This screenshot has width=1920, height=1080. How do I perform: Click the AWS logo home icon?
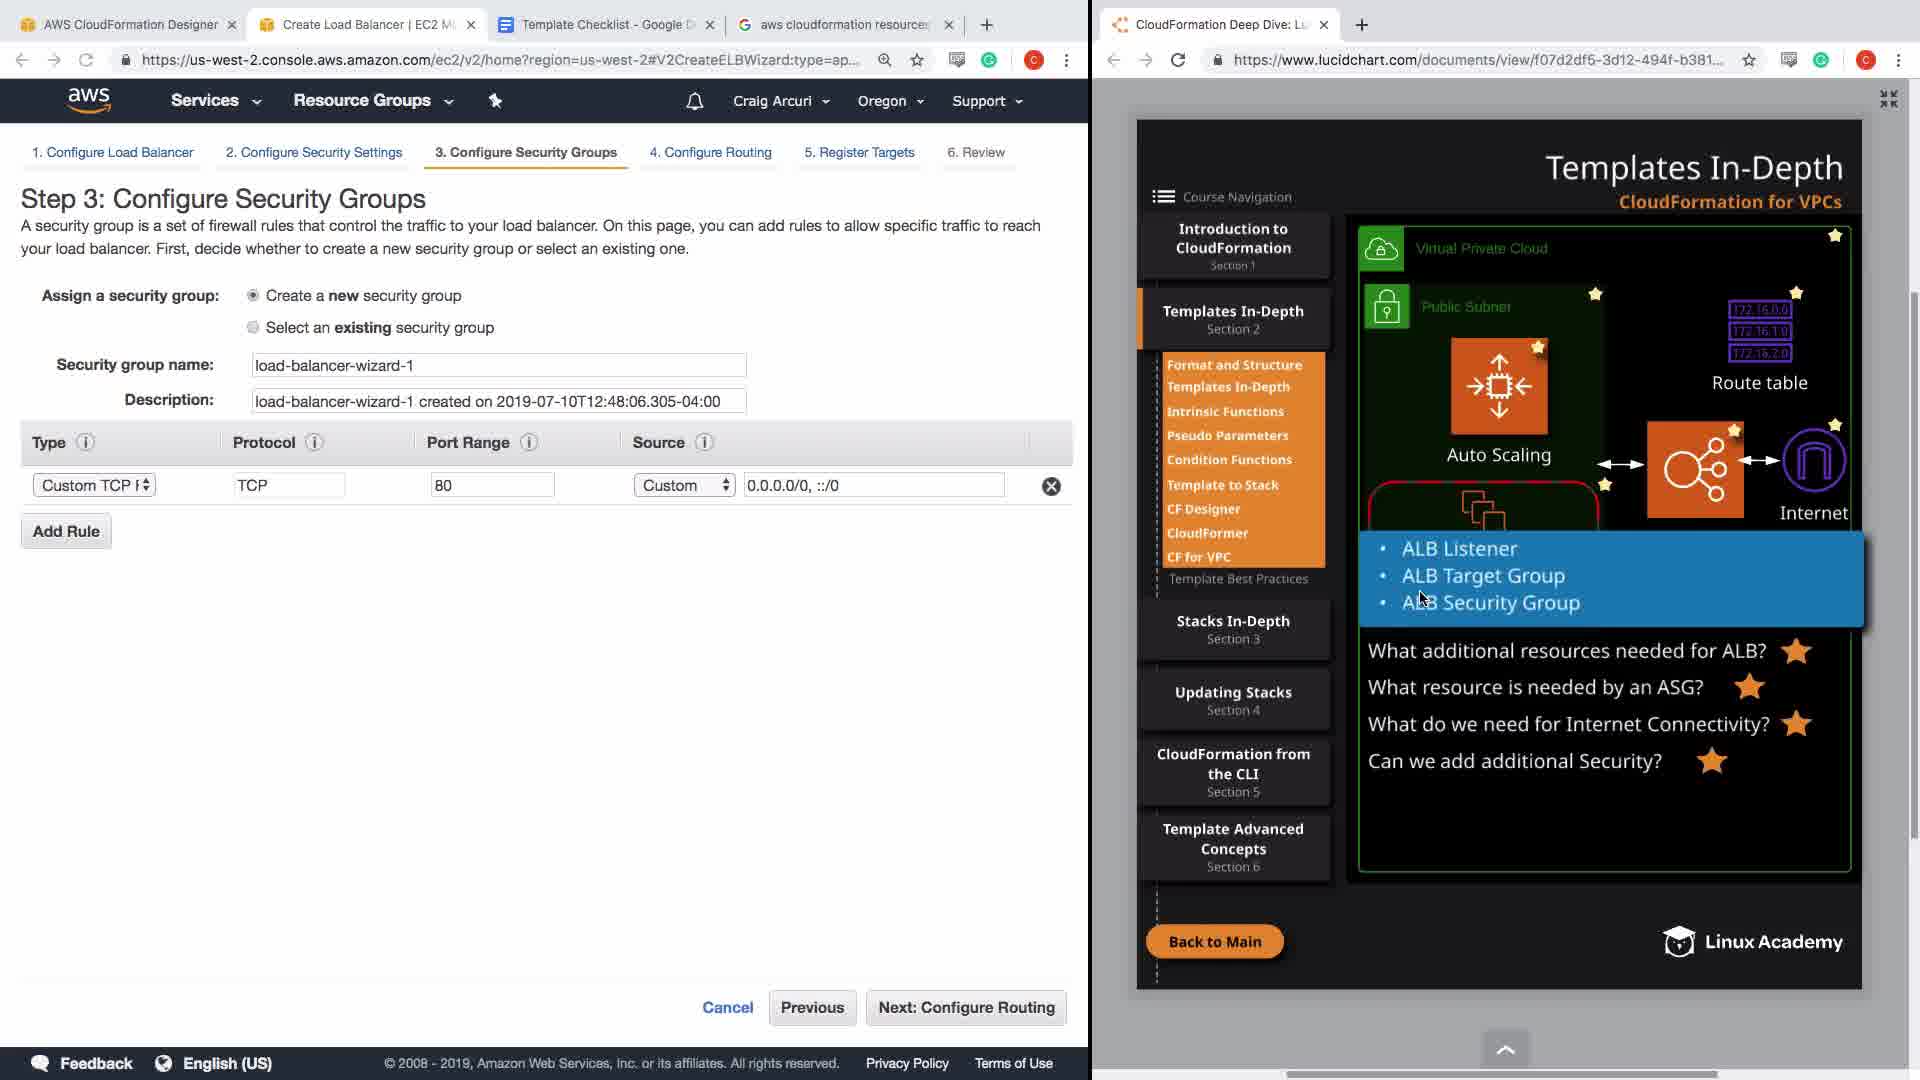tap(89, 100)
